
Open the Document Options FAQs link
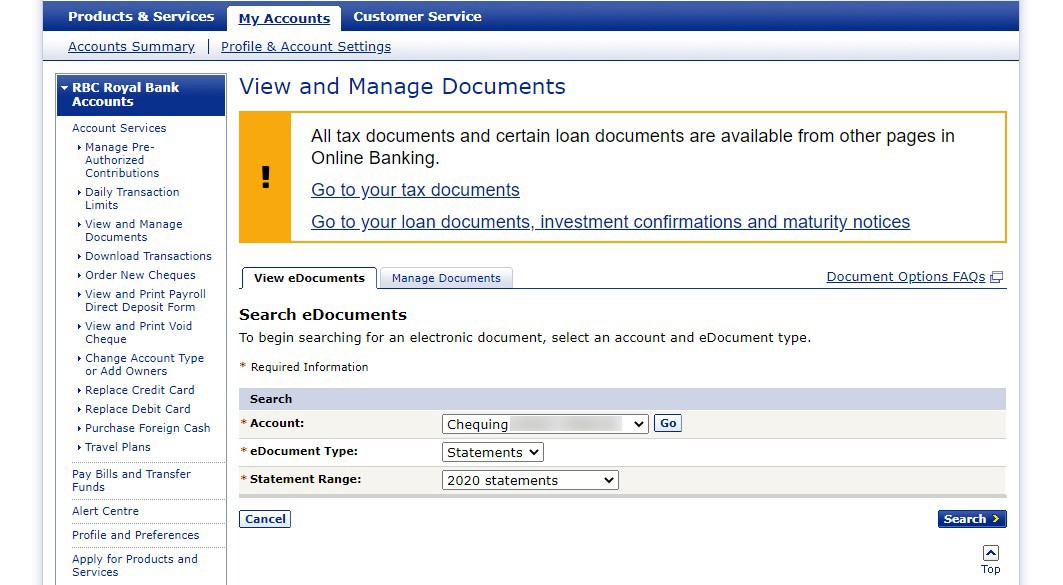[906, 277]
